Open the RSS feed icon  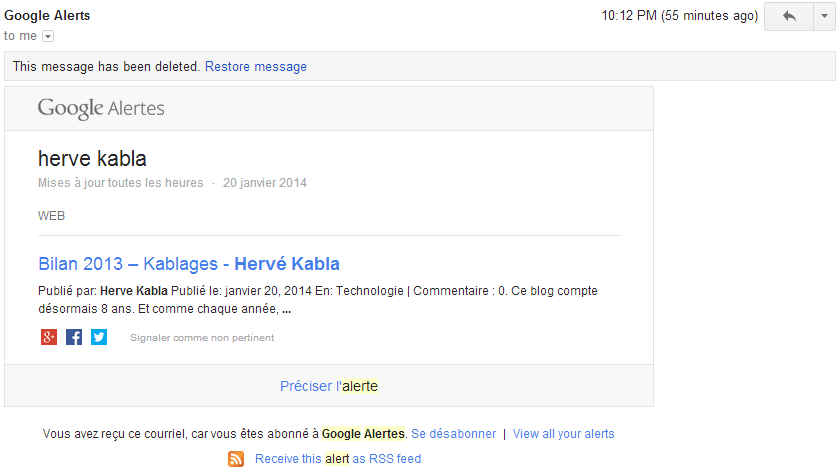[236, 458]
